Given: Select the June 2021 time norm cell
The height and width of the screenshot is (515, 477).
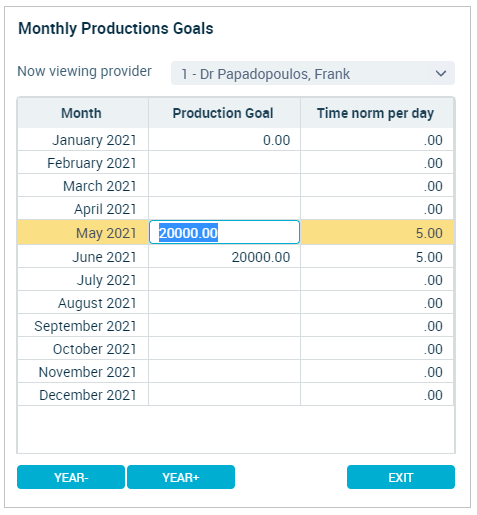Looking at the screenshot, I should (x=377, y=257).
